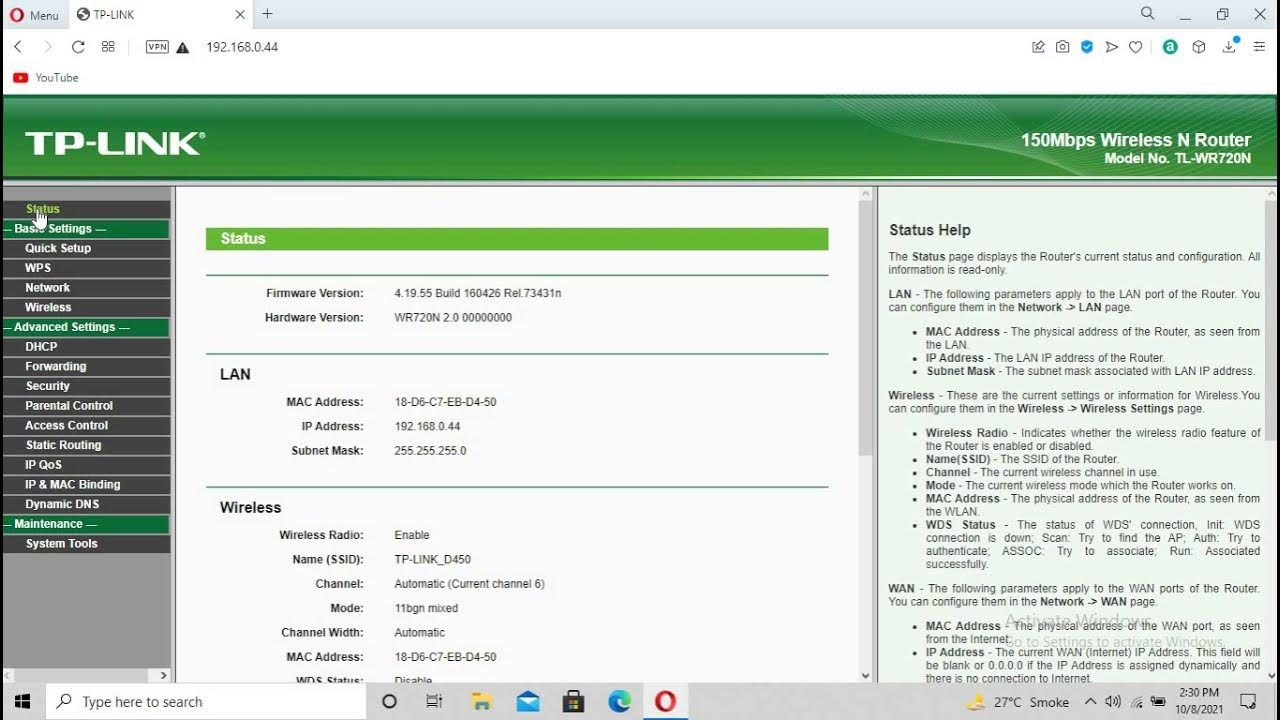
Task: Click the main status pane vertical scrollbar
Action: 866,326
